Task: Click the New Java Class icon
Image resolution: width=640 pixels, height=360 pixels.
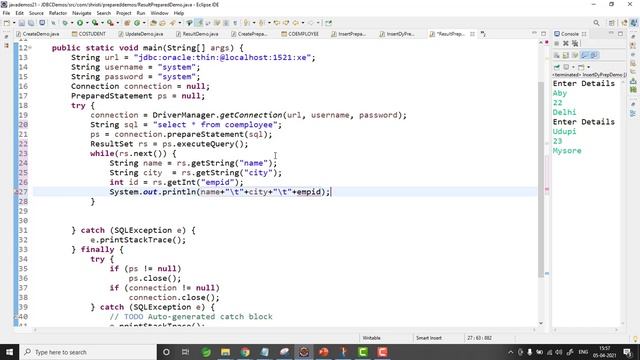Action: [138, 23]
